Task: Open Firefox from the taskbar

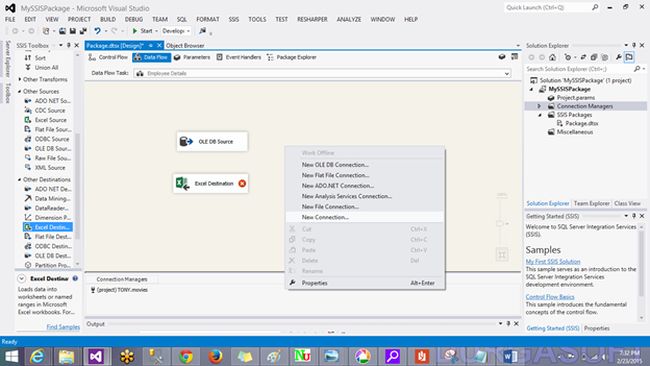Action: [215, 356]
